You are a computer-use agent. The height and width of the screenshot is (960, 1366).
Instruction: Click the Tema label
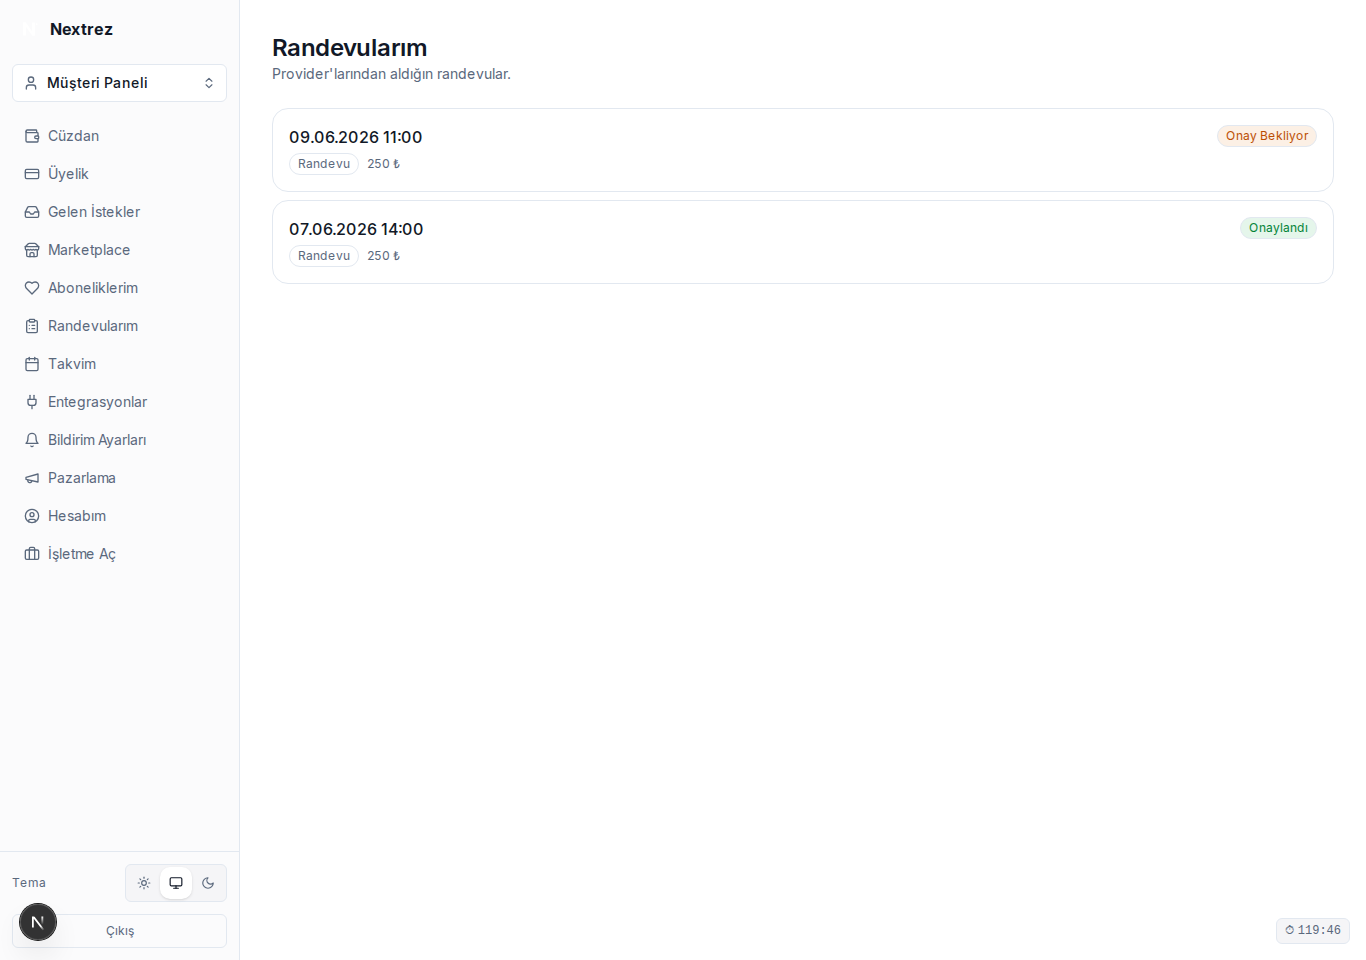pyautogui.click(x=29, y=883)
